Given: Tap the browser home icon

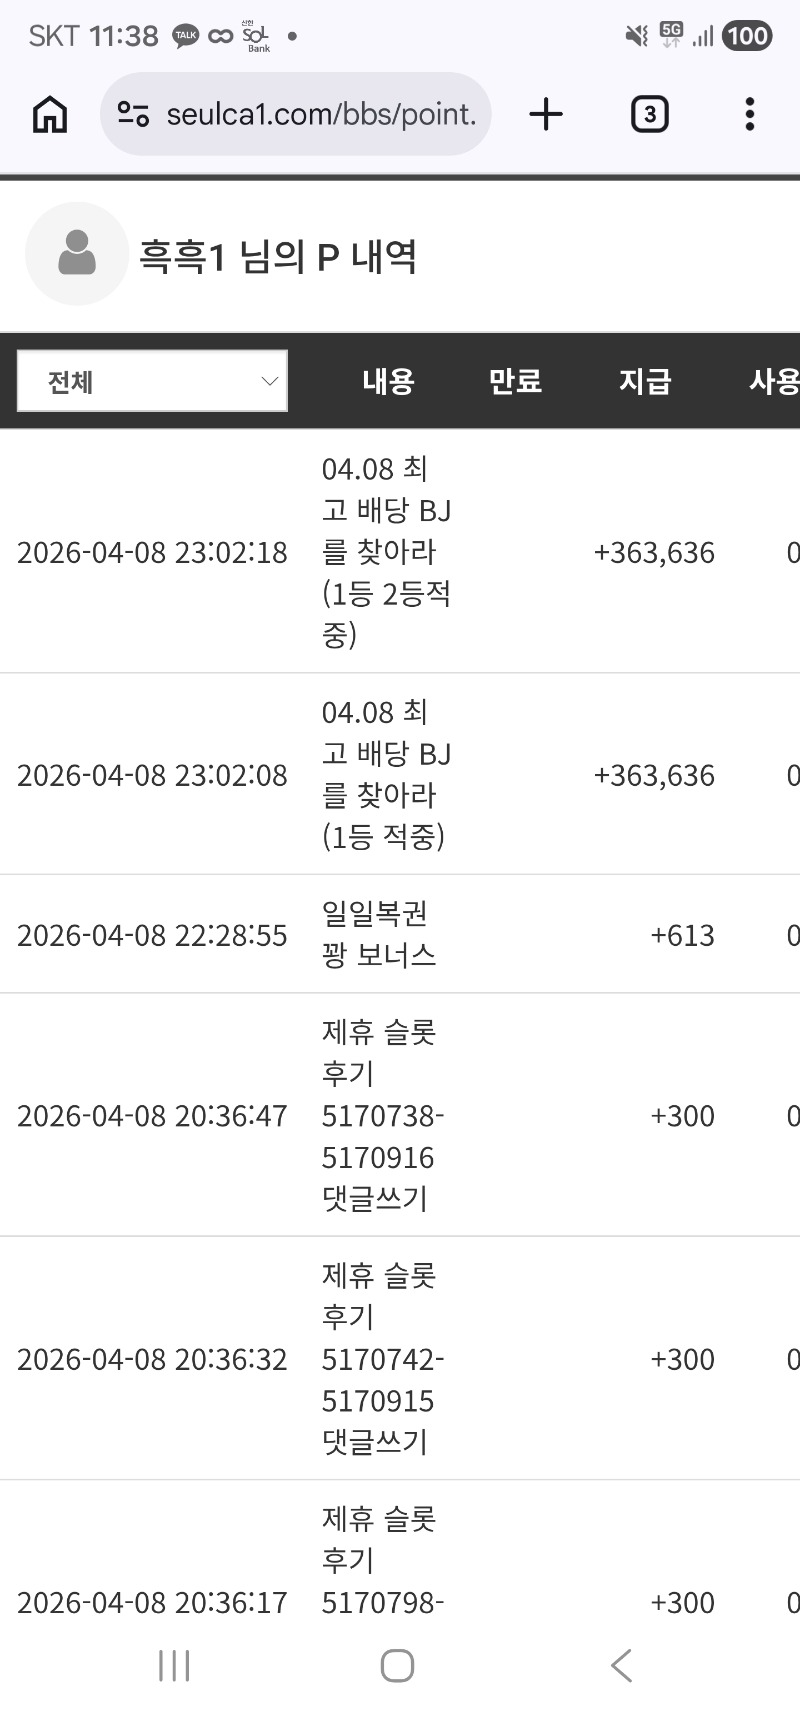Looking at the screenshot, I should [x=50, y=114].
